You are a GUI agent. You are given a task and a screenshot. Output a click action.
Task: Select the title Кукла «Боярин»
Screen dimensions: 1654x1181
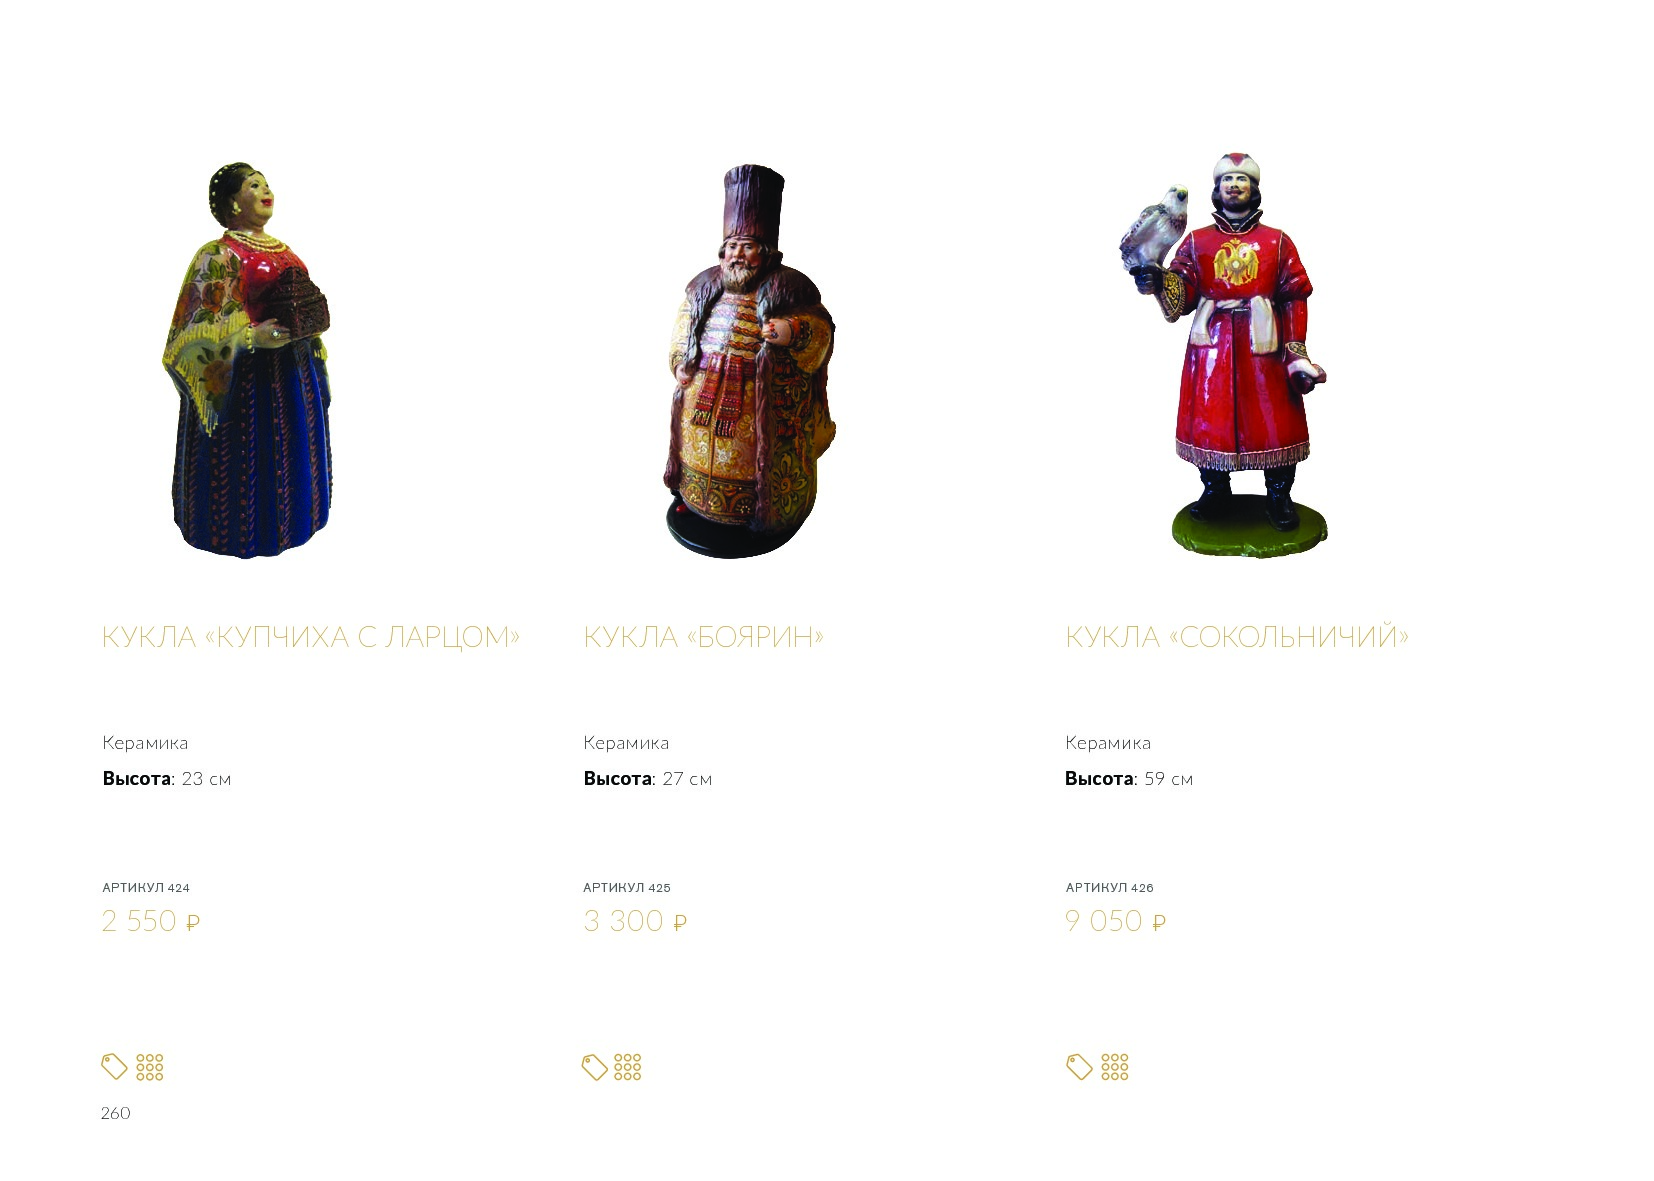pos(703,637)
